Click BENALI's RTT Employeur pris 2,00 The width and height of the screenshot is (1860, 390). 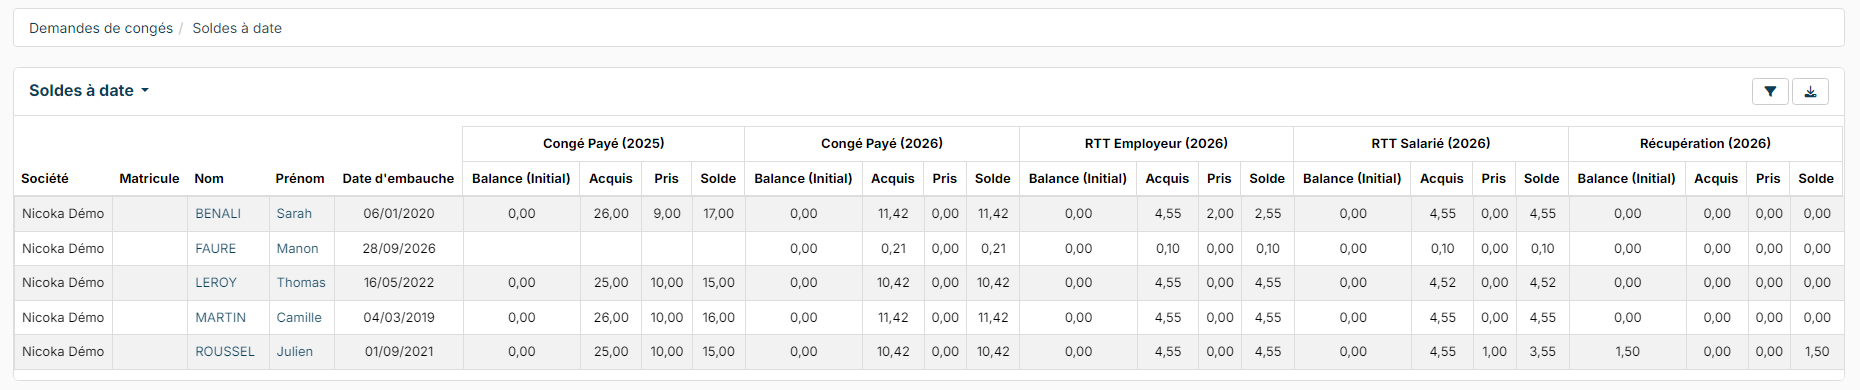1220,213
